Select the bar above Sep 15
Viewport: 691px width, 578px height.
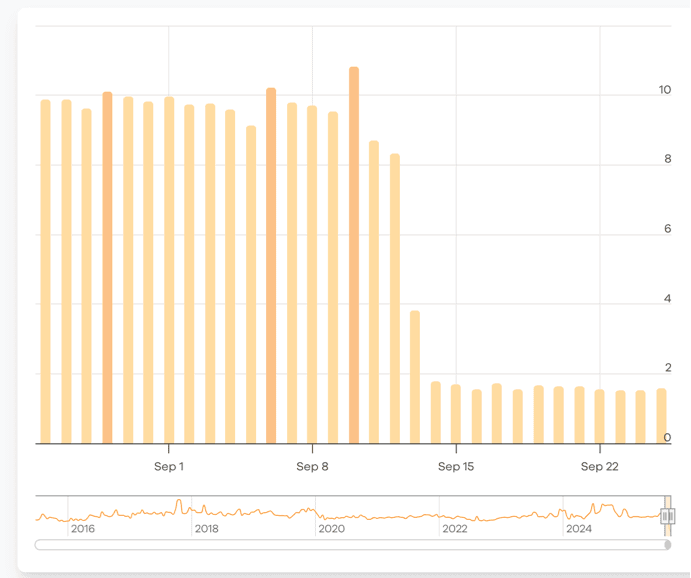coord(456,414)
